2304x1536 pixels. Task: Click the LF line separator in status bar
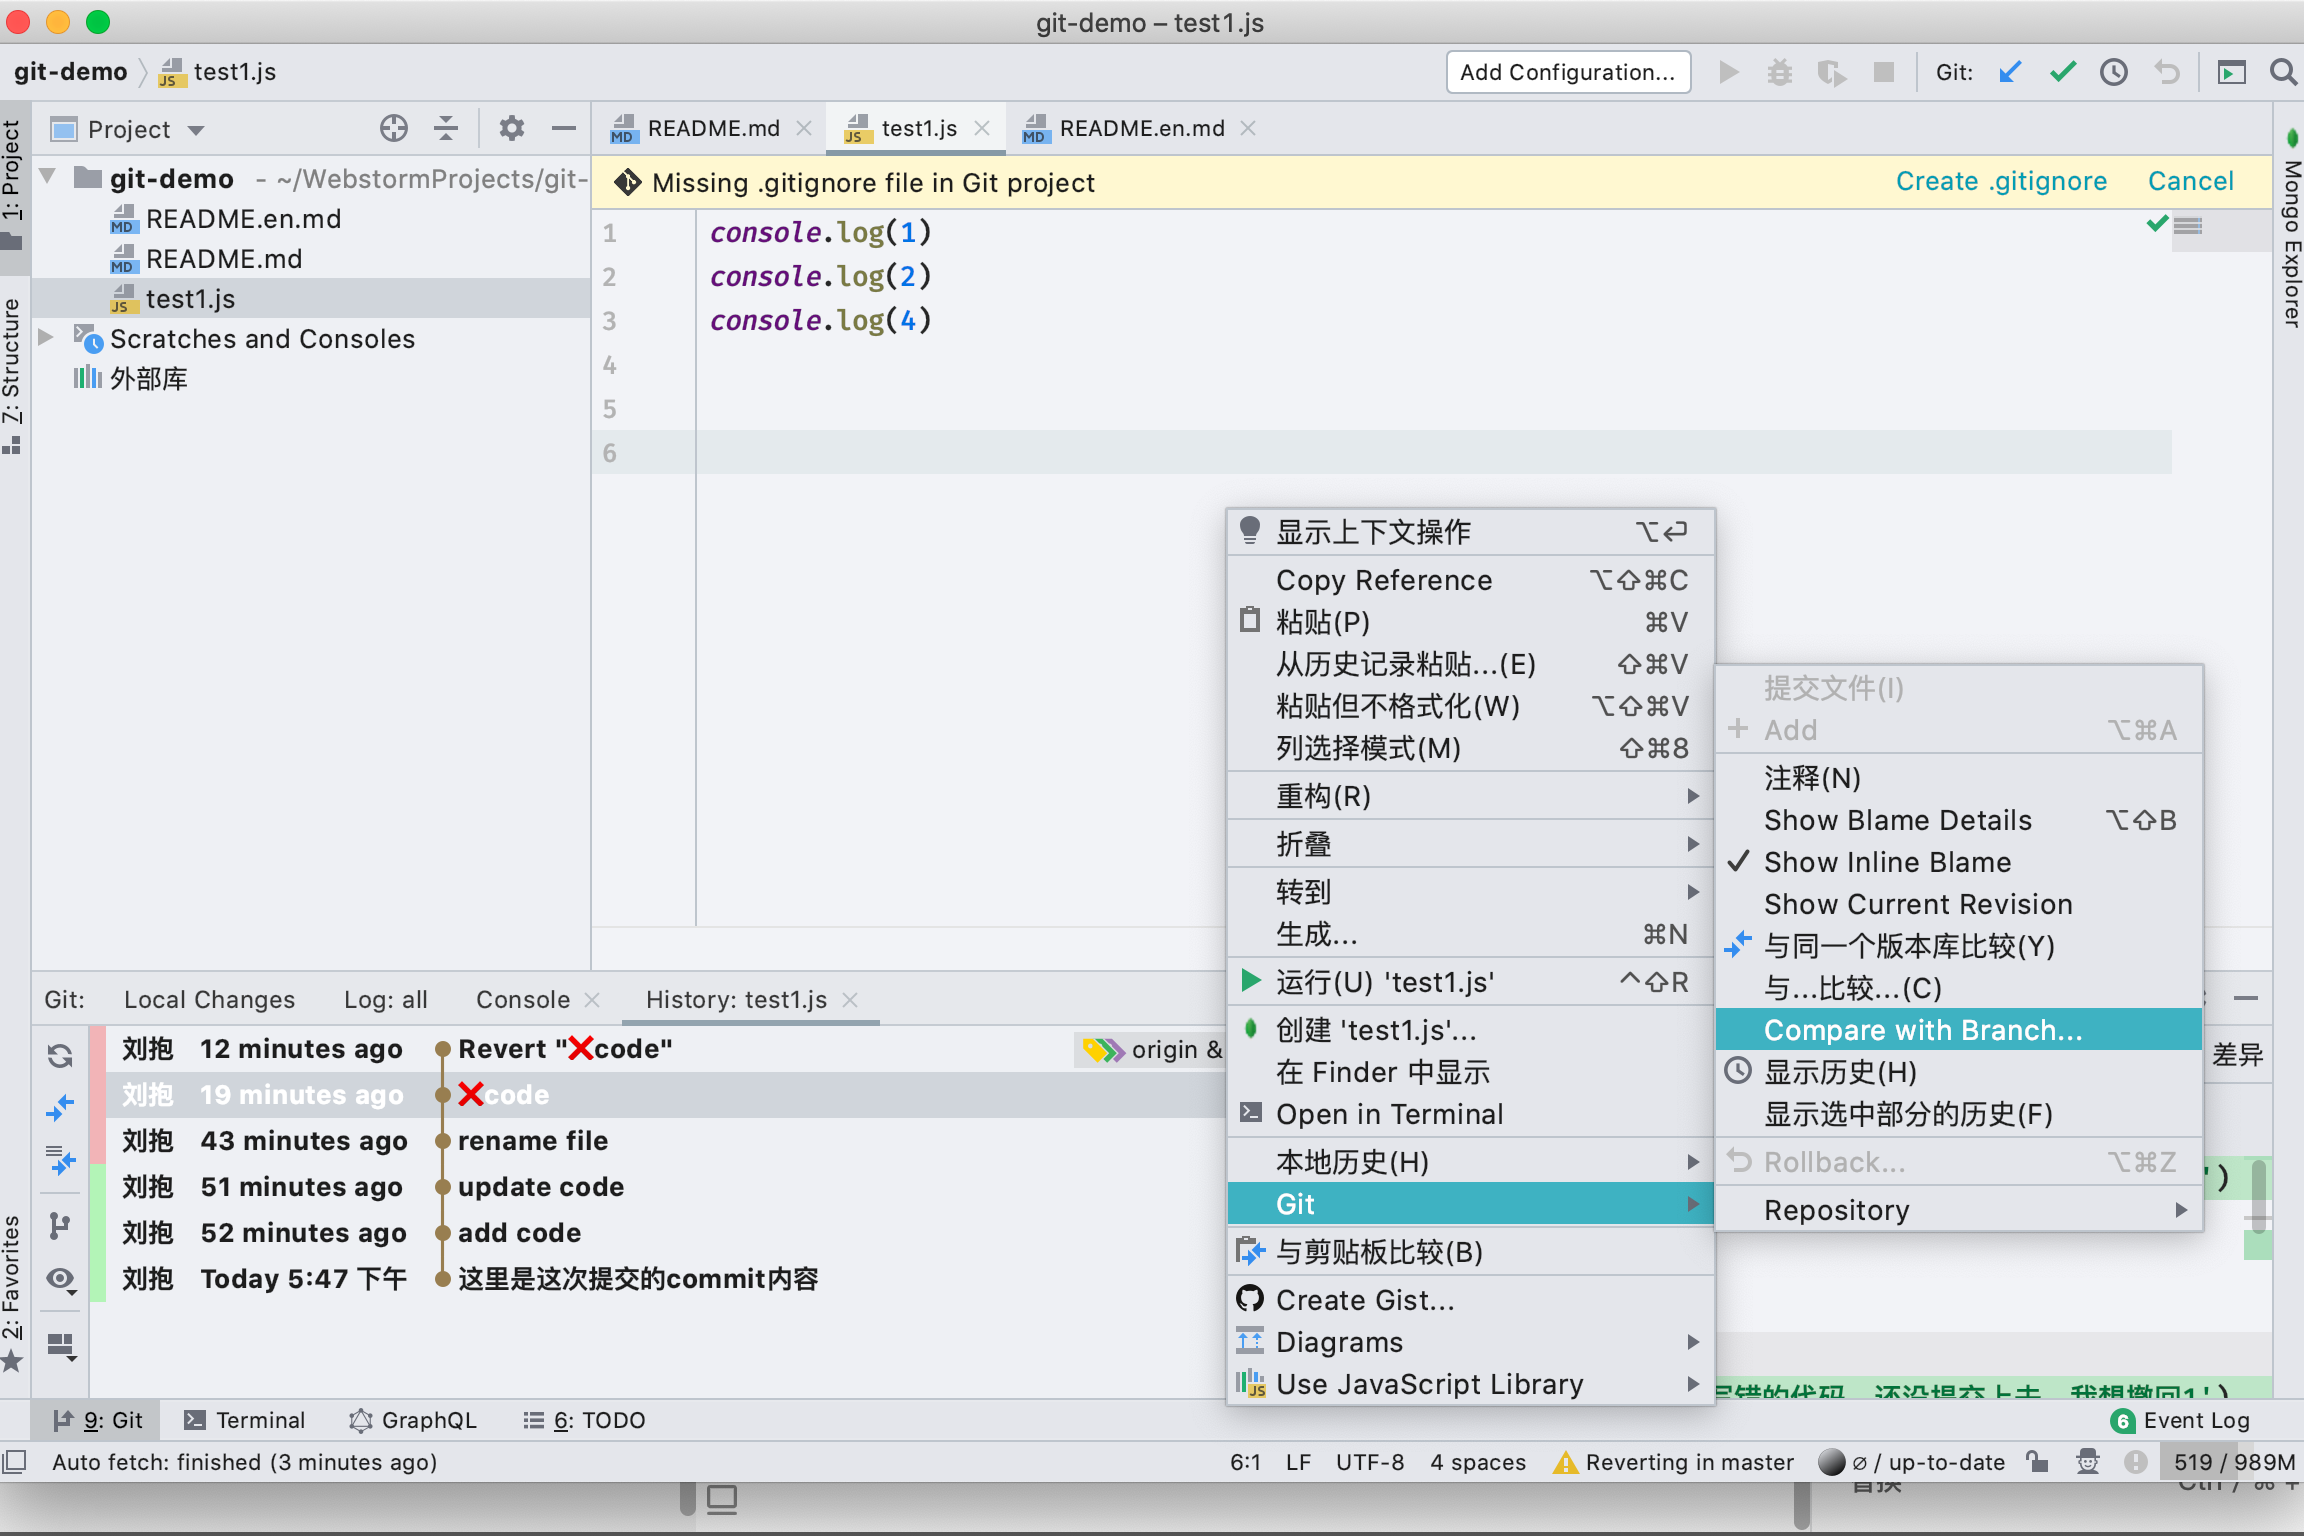pyautogui.click(x=1298, y=1462)
